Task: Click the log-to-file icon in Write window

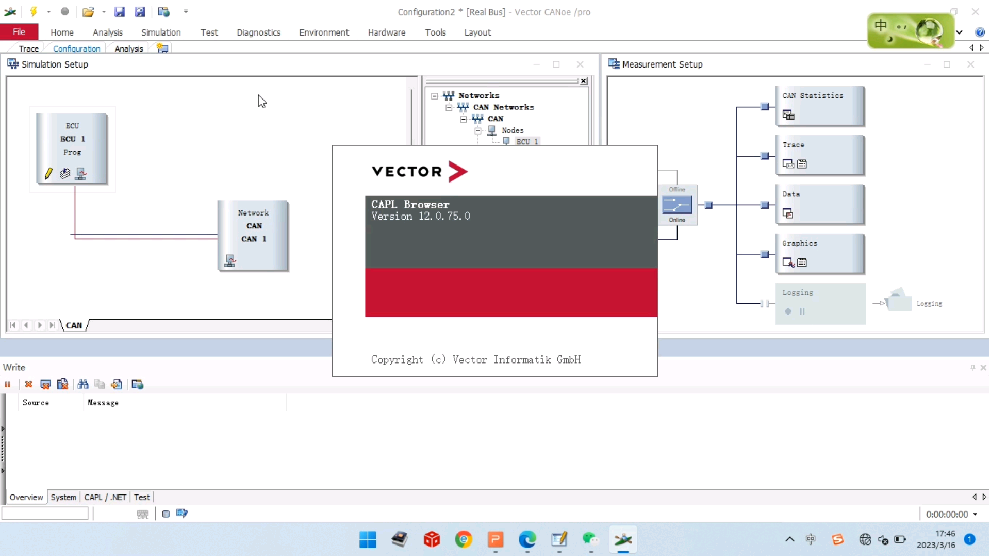Action: click(117, 384)
